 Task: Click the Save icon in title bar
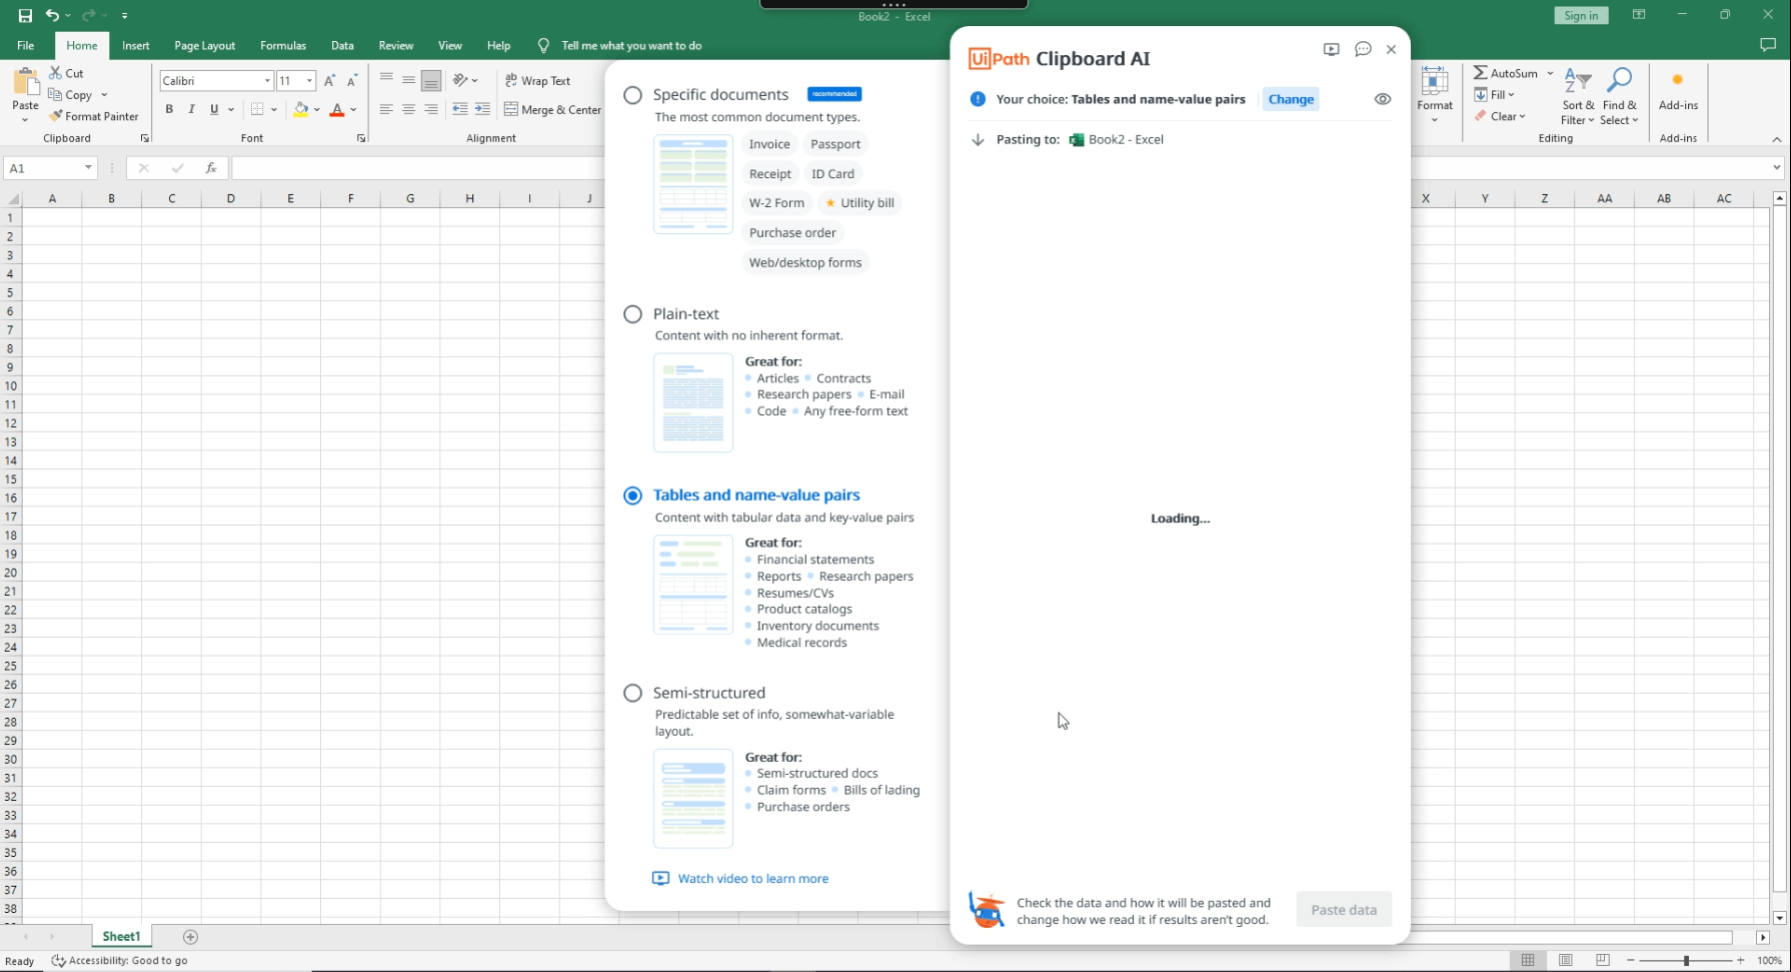(x=25, y=15)
